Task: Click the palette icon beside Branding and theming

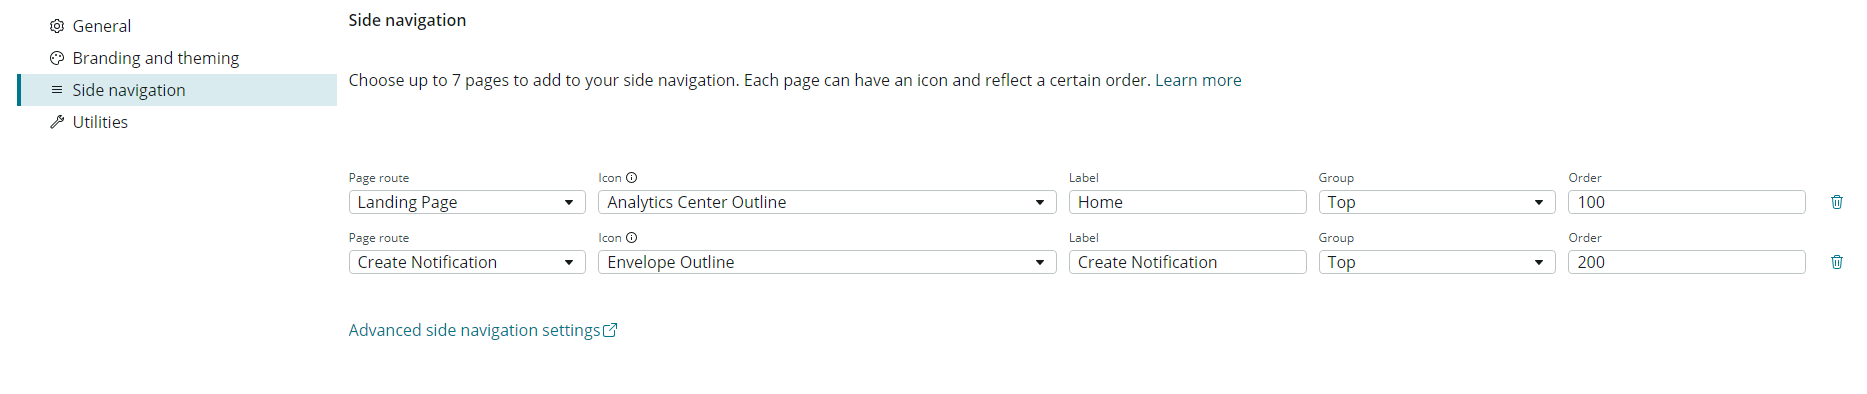Action: [x=57, y=58]
